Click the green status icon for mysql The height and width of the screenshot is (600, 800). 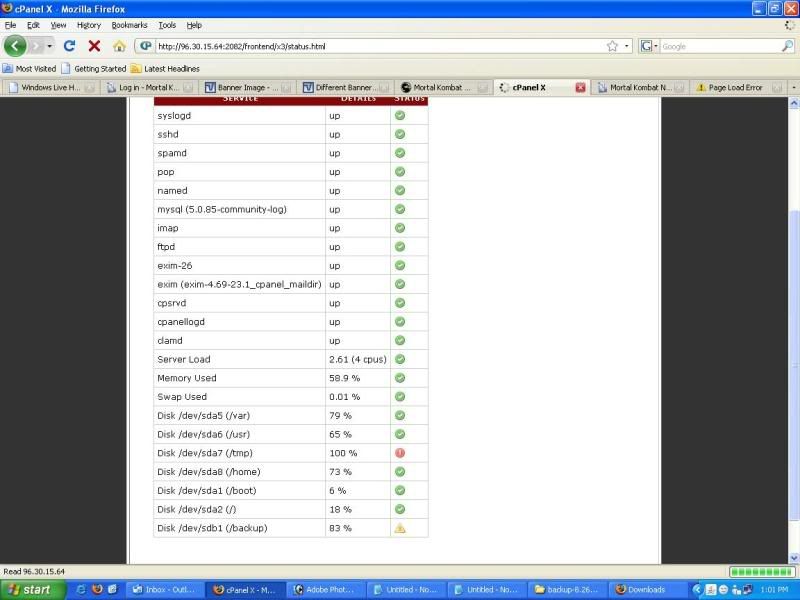point(400,209)
